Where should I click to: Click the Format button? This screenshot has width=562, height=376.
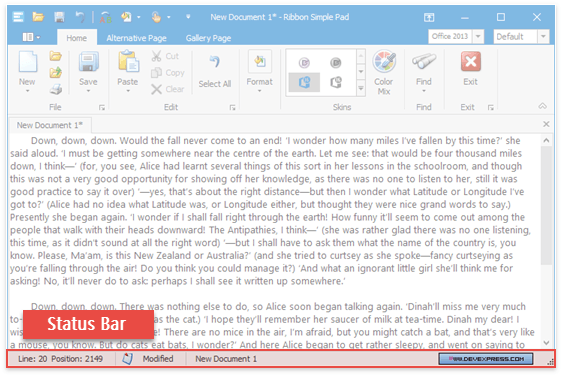259,72
